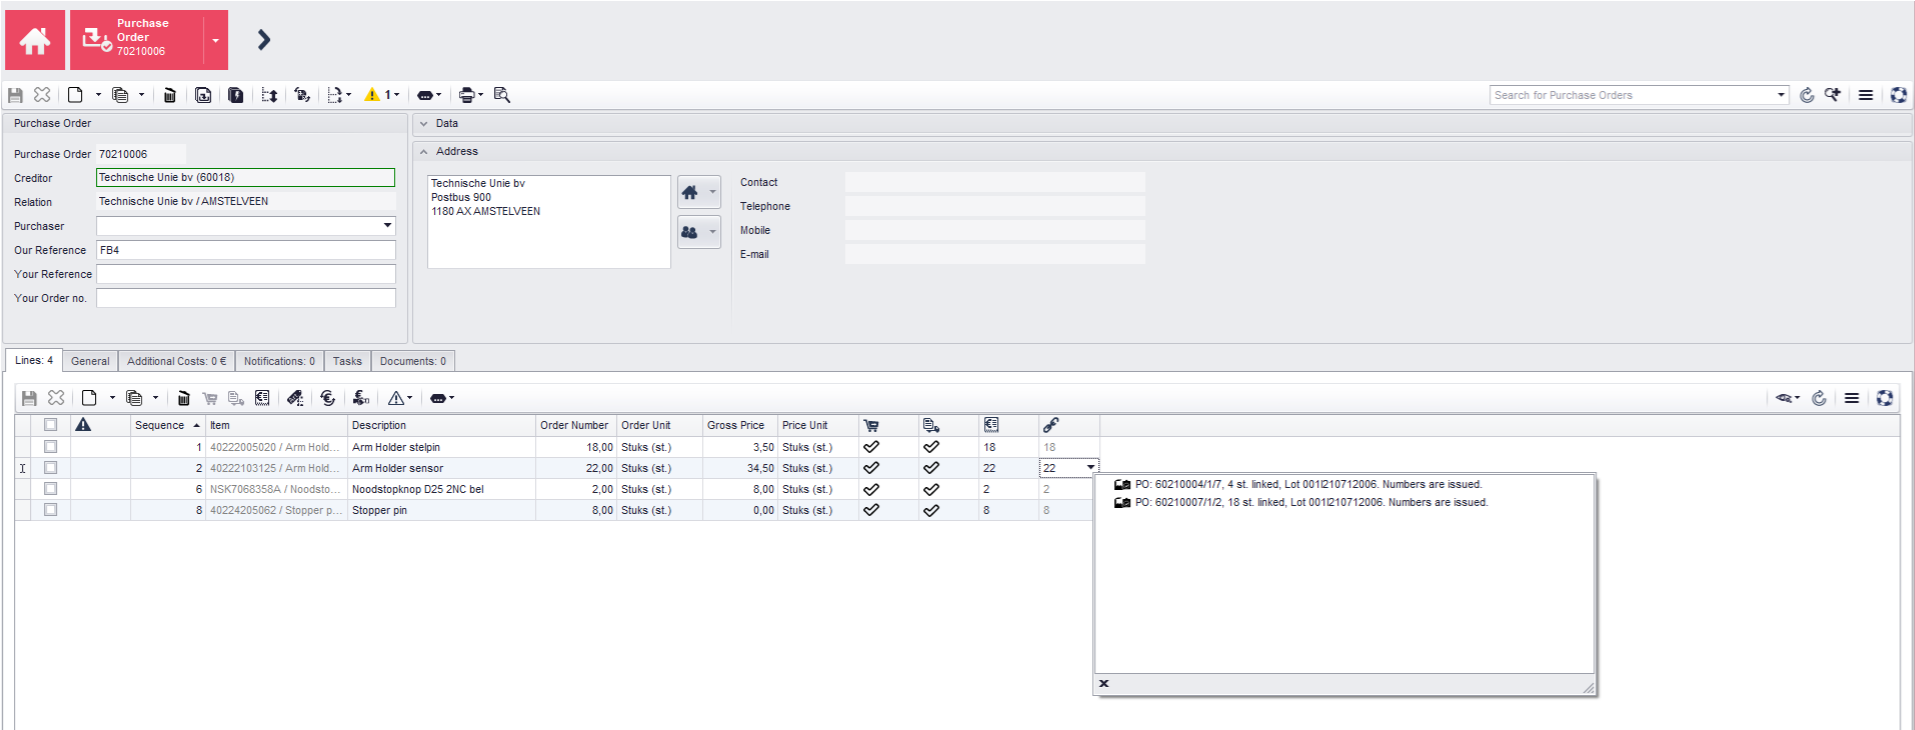
Task: Delete the purchase order with the trash icon
Action: click(170, 95)
